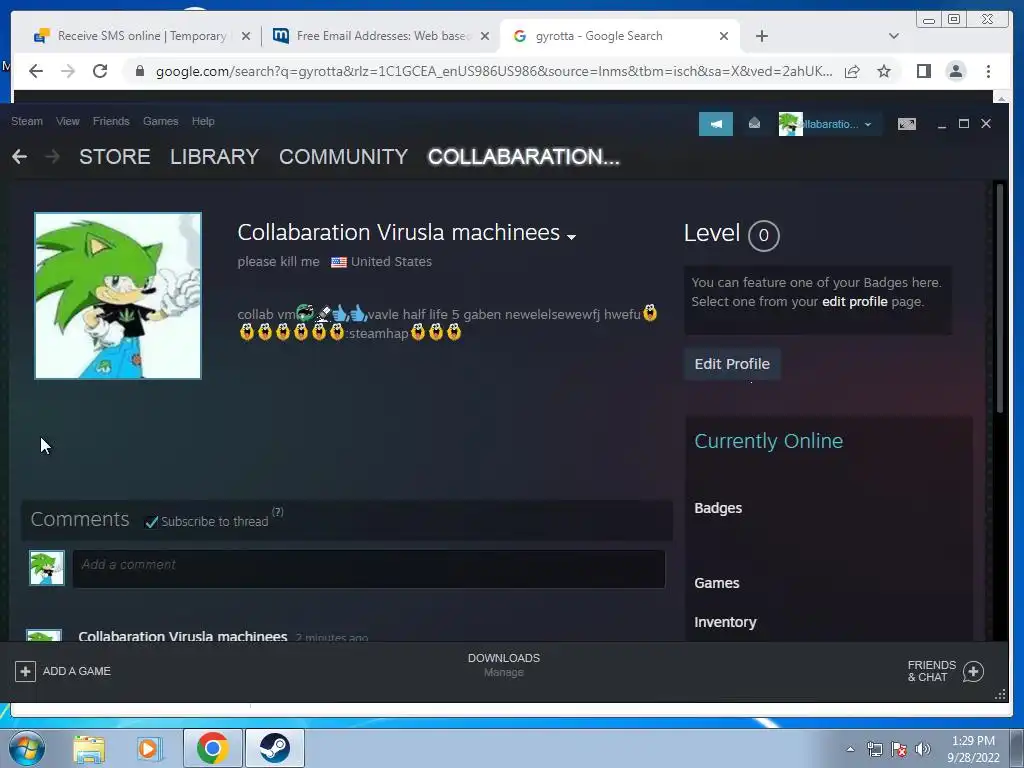Image resolution: width=1024 pixels, height=768 pixels.
Task: Close the Receive SMS online tab
Action: (x=246, y=37)
